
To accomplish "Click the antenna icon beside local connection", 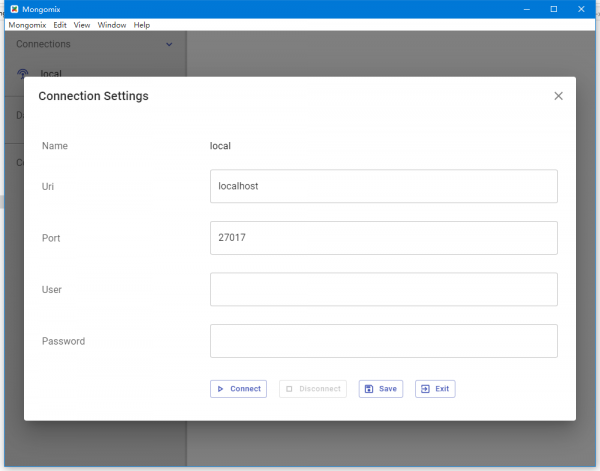I will coord(23,73).
